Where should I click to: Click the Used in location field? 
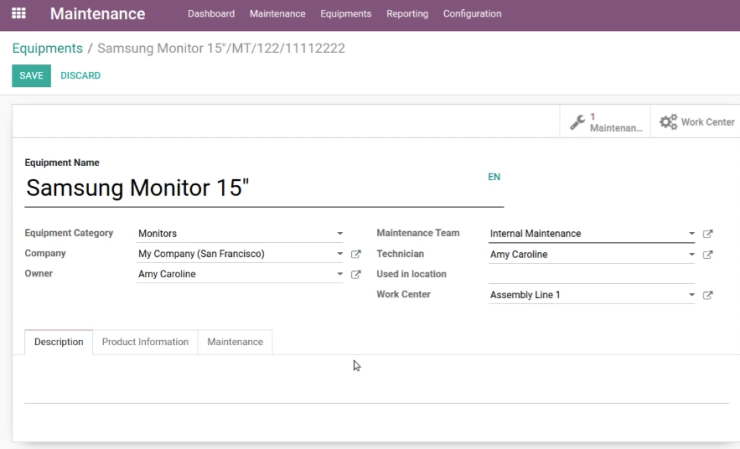coord(592,274)
